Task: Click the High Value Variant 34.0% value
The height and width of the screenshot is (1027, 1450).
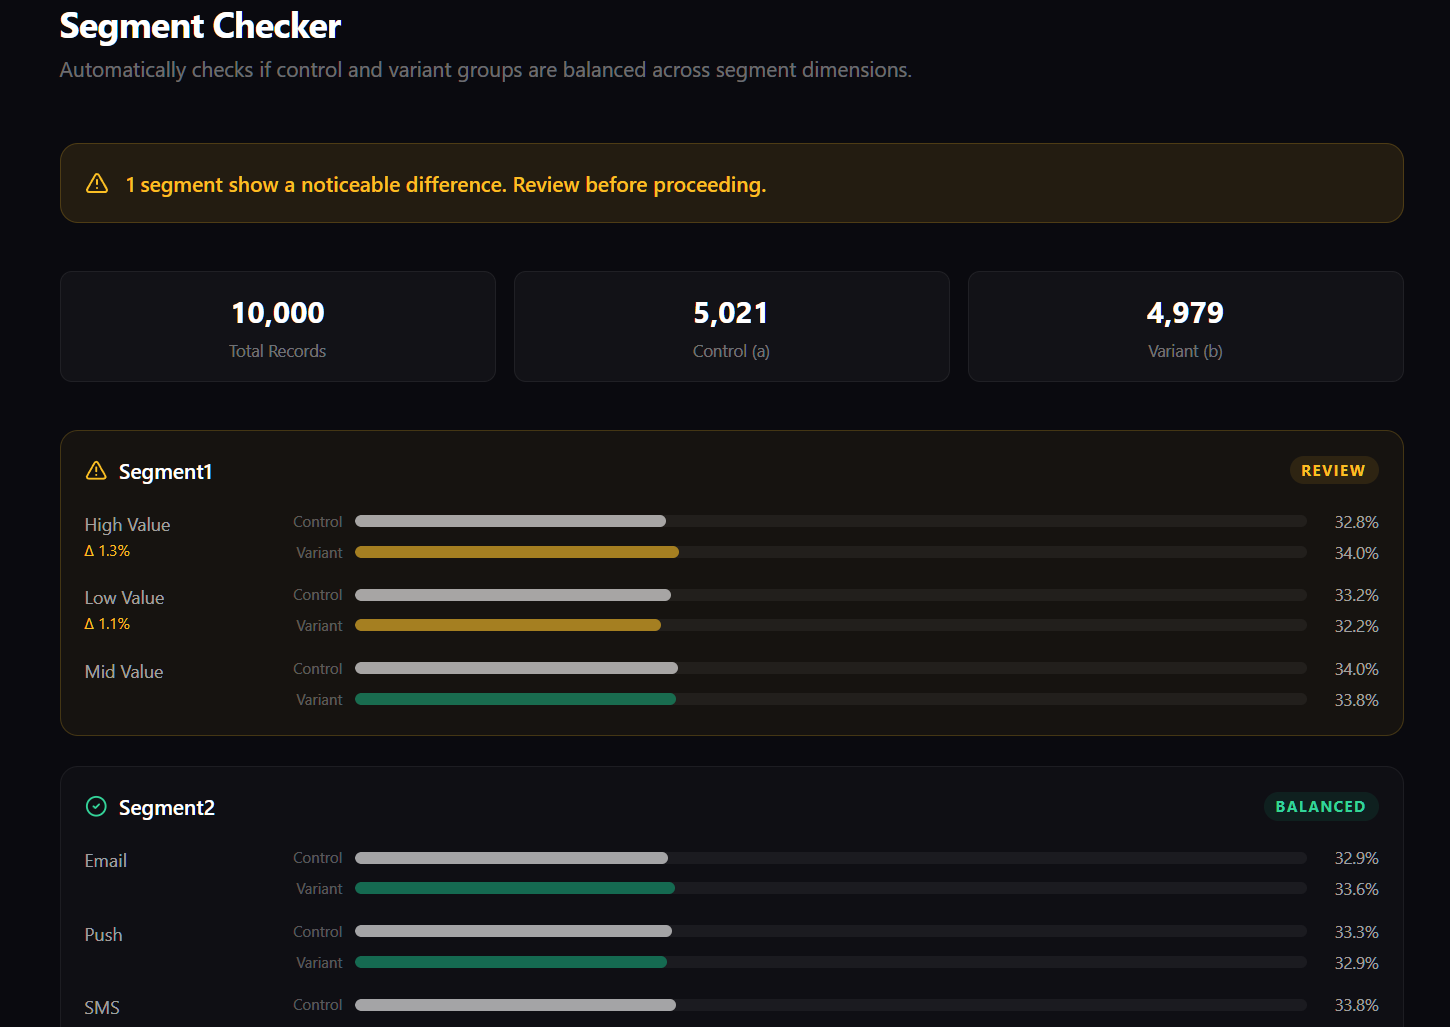Action: coord(1356,553)
